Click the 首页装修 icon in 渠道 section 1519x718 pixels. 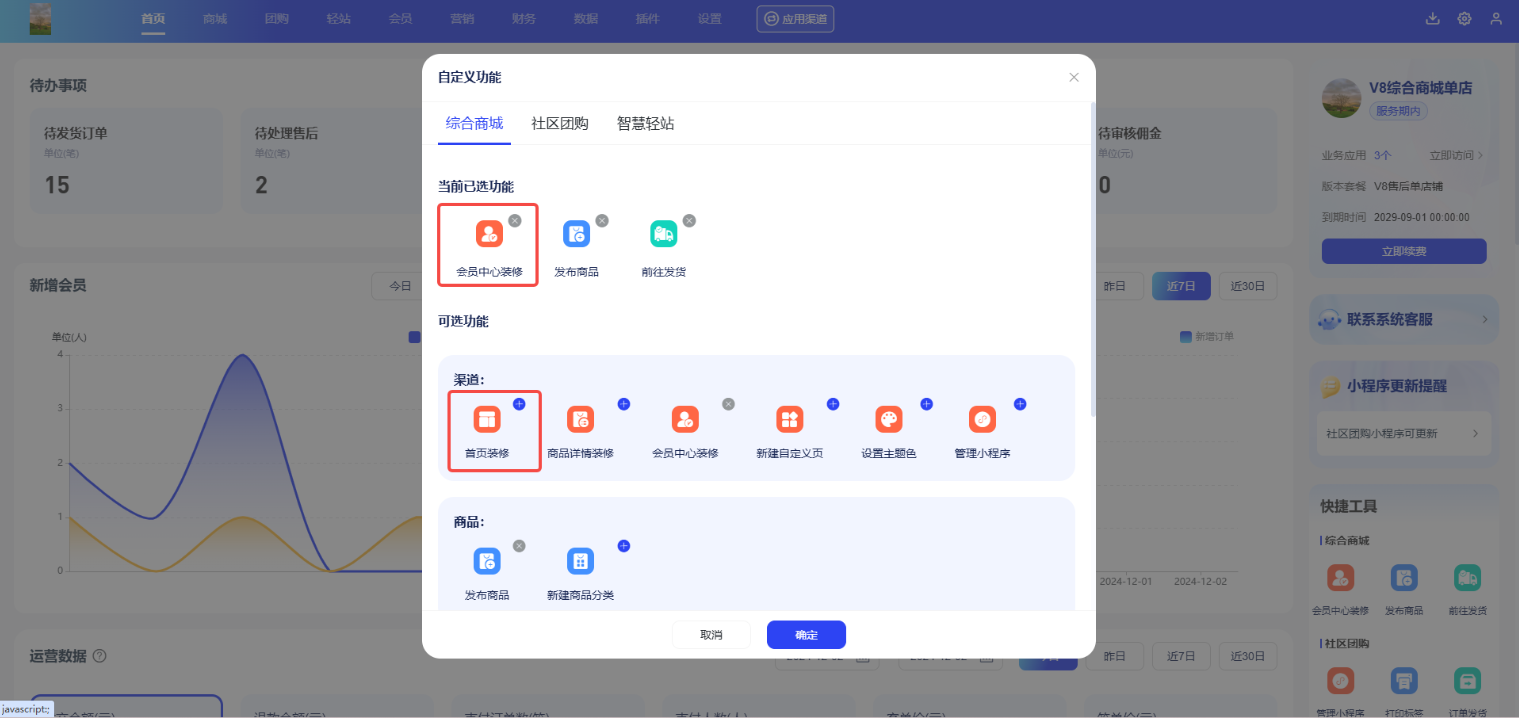487,420
